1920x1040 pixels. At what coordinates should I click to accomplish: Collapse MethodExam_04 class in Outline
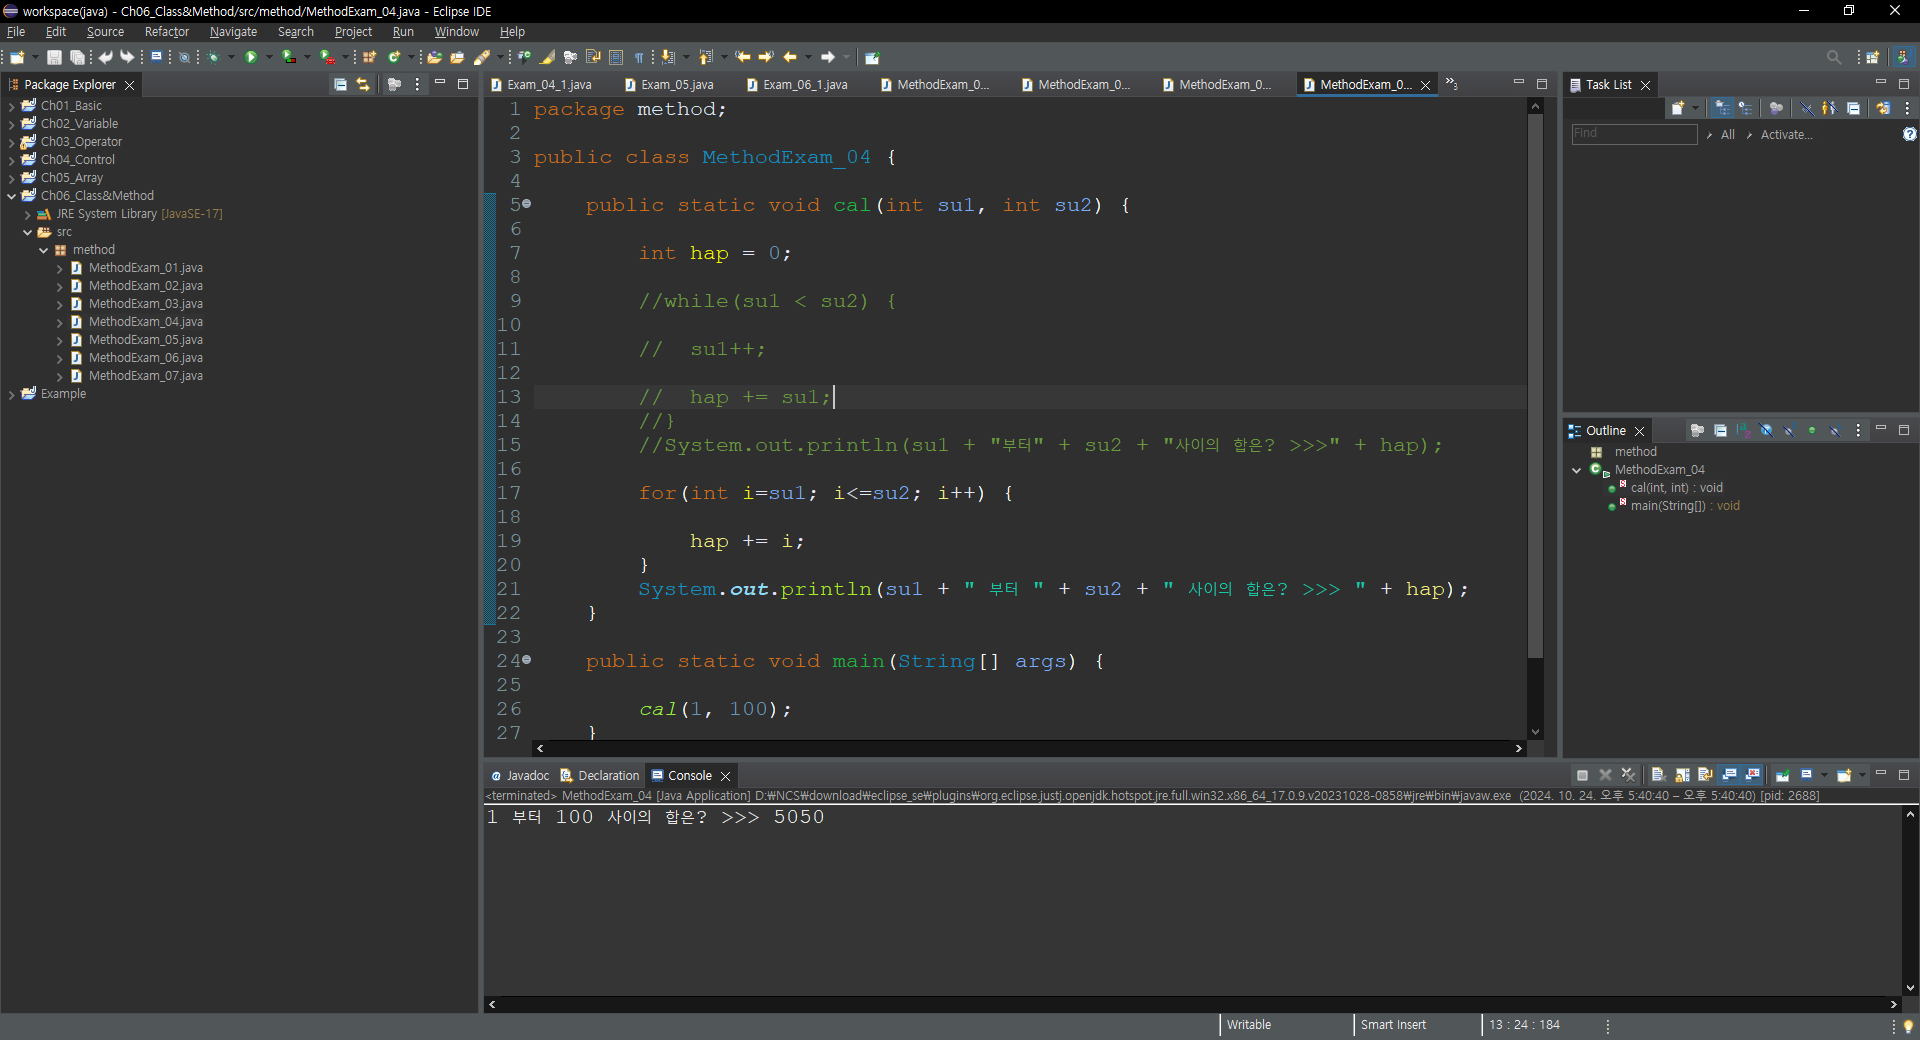[x=1577, y=470]
